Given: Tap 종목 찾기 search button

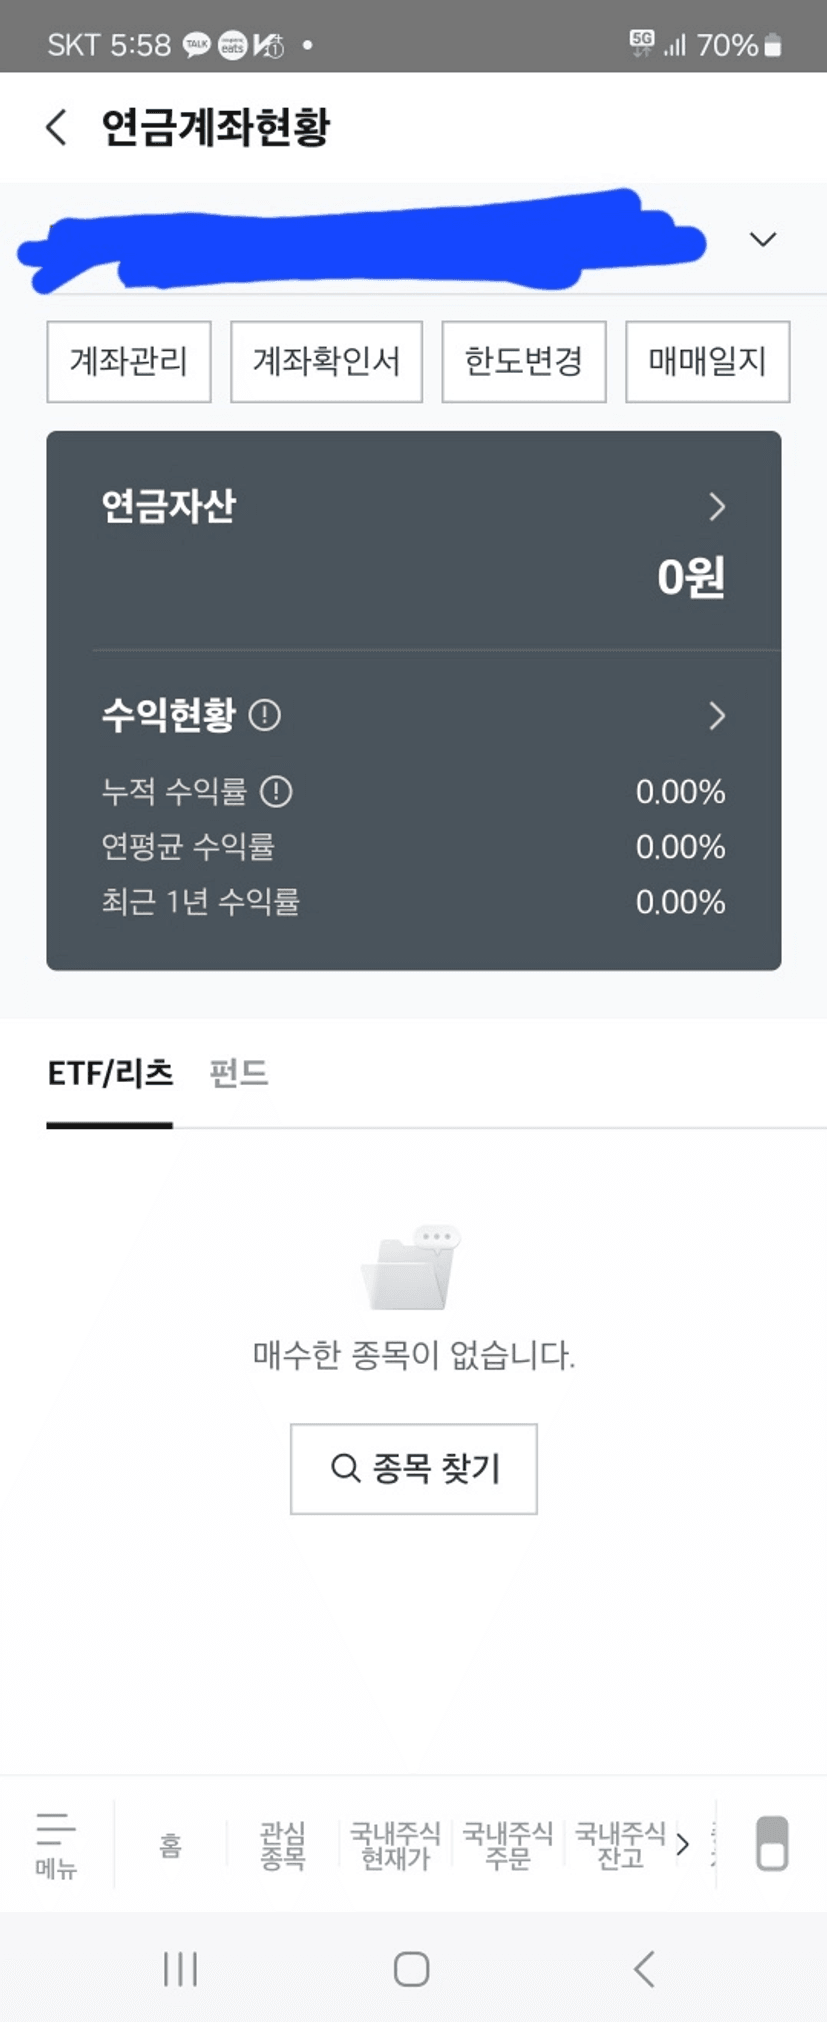Looking at the screenshot, I should point(414,1469).
